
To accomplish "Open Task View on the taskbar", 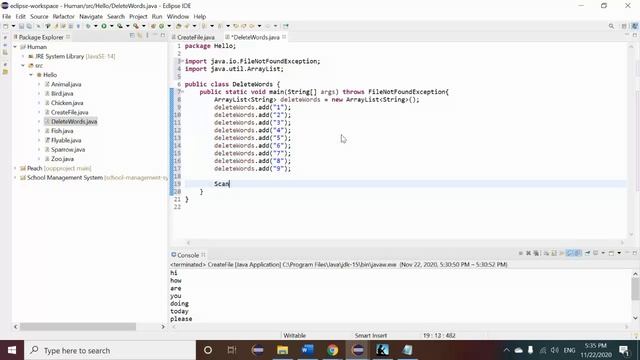I will (232, 350).
